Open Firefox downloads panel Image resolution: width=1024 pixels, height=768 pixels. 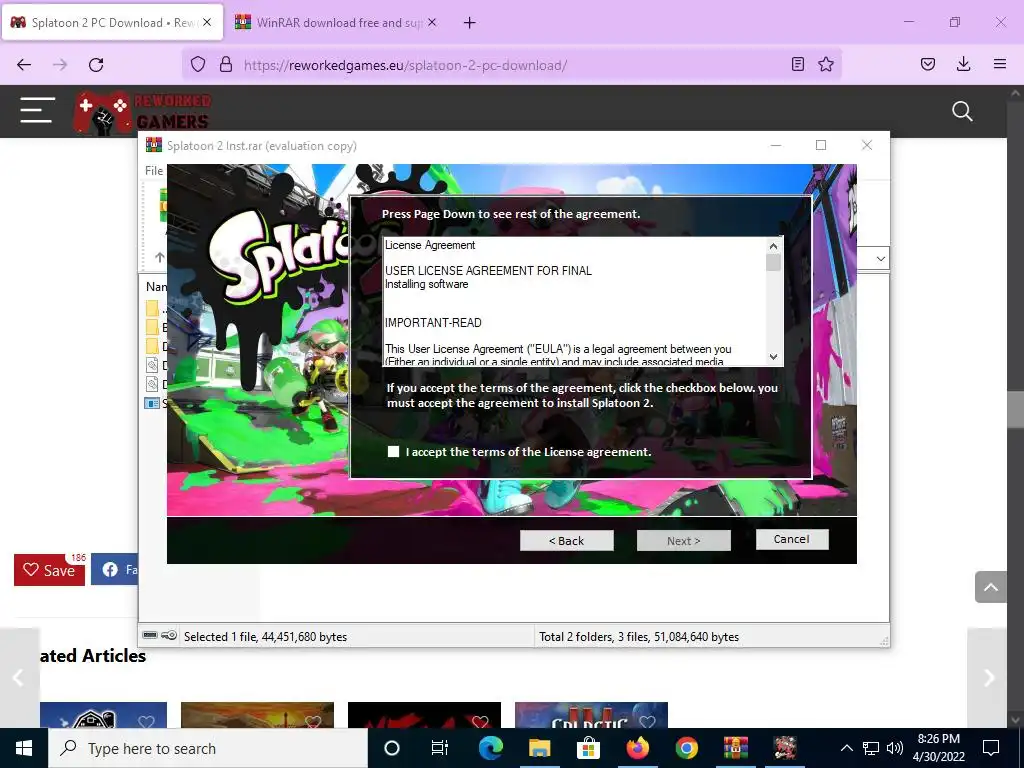(x=963, y=65)
